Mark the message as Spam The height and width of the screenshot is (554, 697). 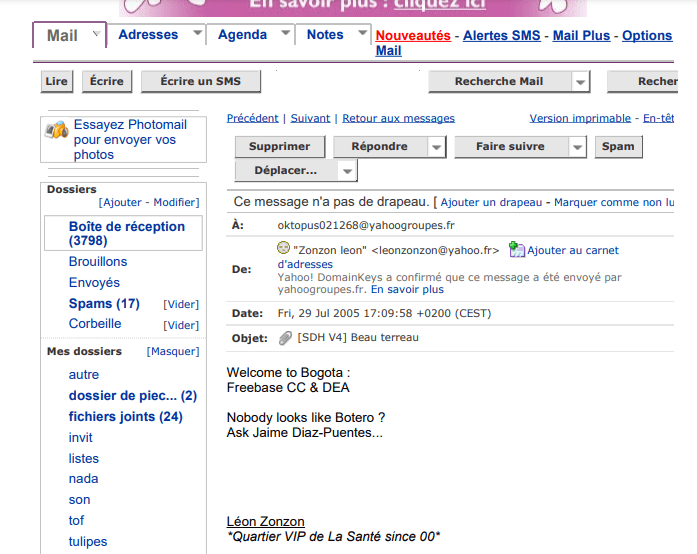(618, 147)
